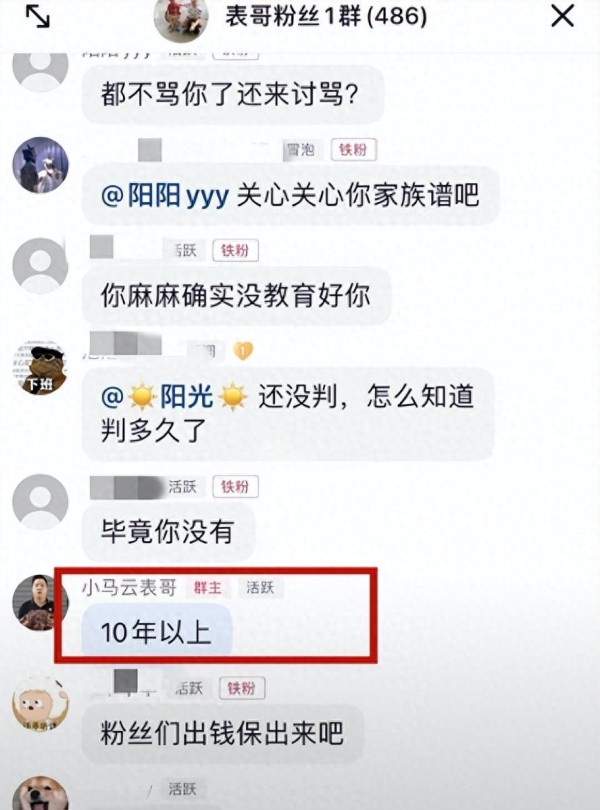Tap the gold heart level badge
The height and width of the screenshot is (810, 600).
tap(243, 351)
